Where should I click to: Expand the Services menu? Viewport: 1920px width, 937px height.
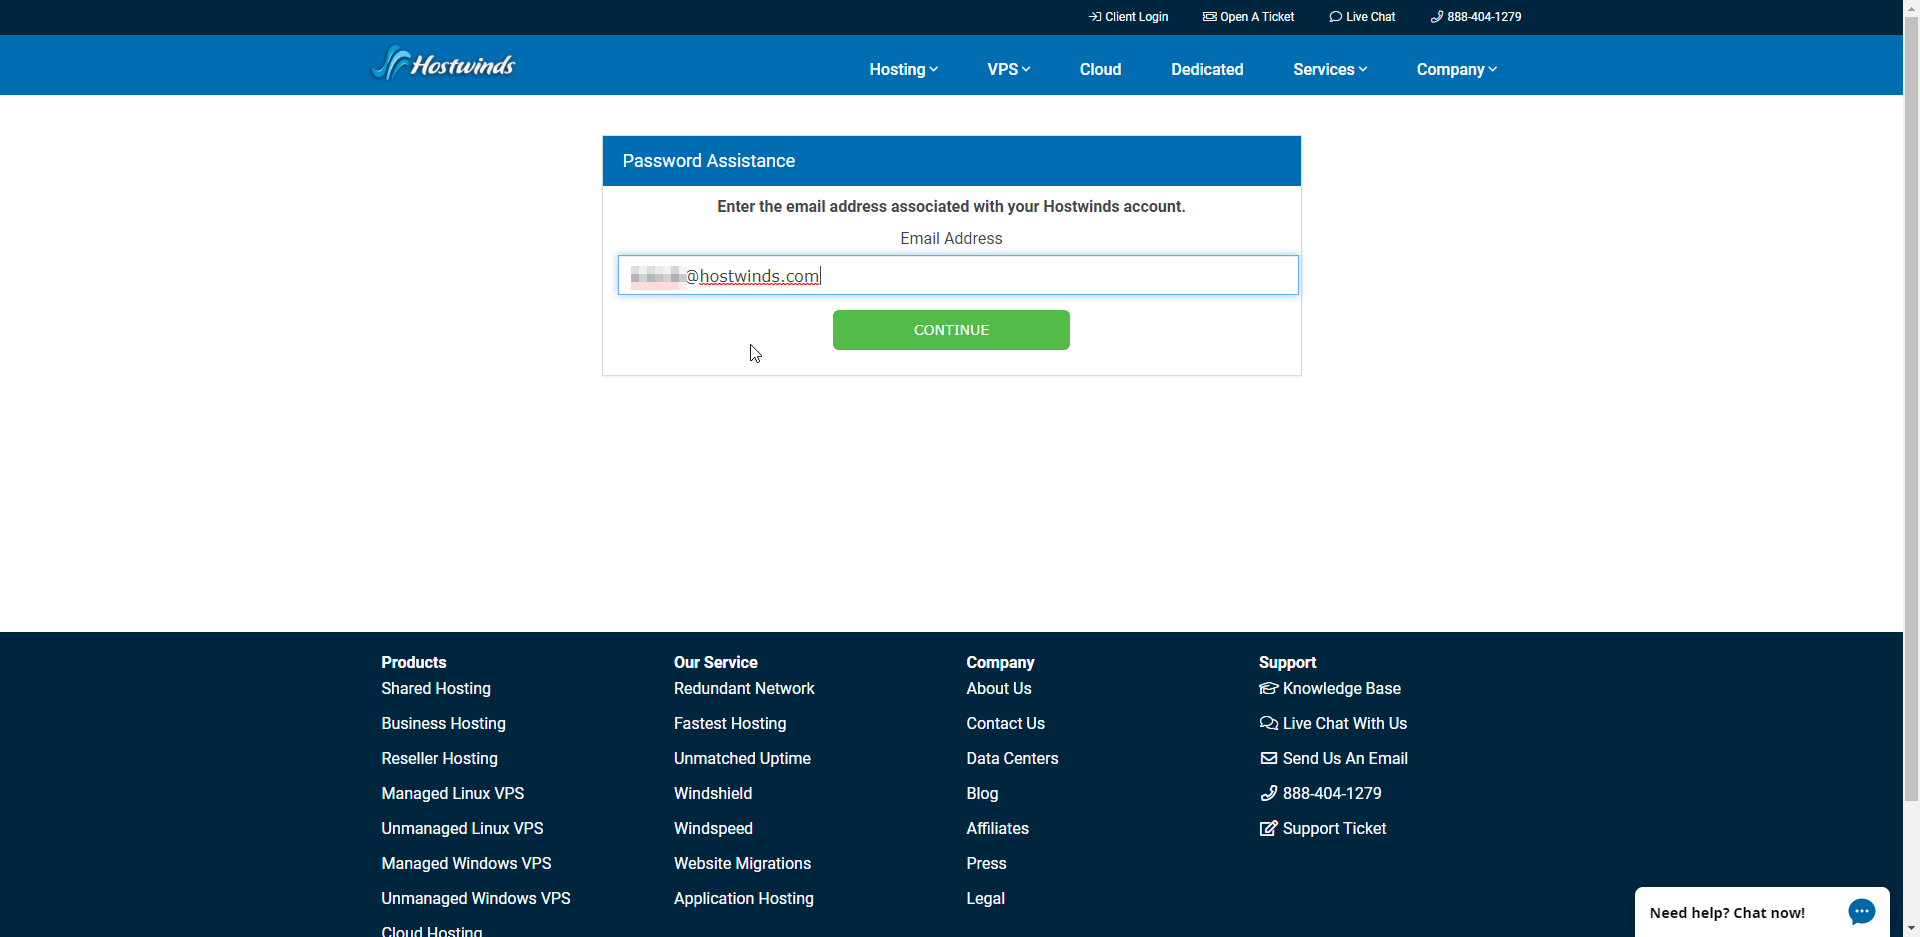[1329, 69]
